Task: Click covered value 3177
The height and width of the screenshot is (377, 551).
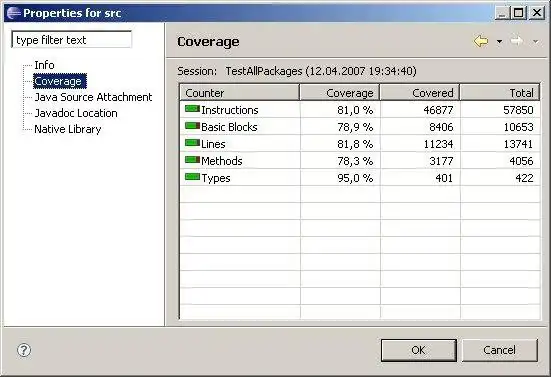Action: 441,161
